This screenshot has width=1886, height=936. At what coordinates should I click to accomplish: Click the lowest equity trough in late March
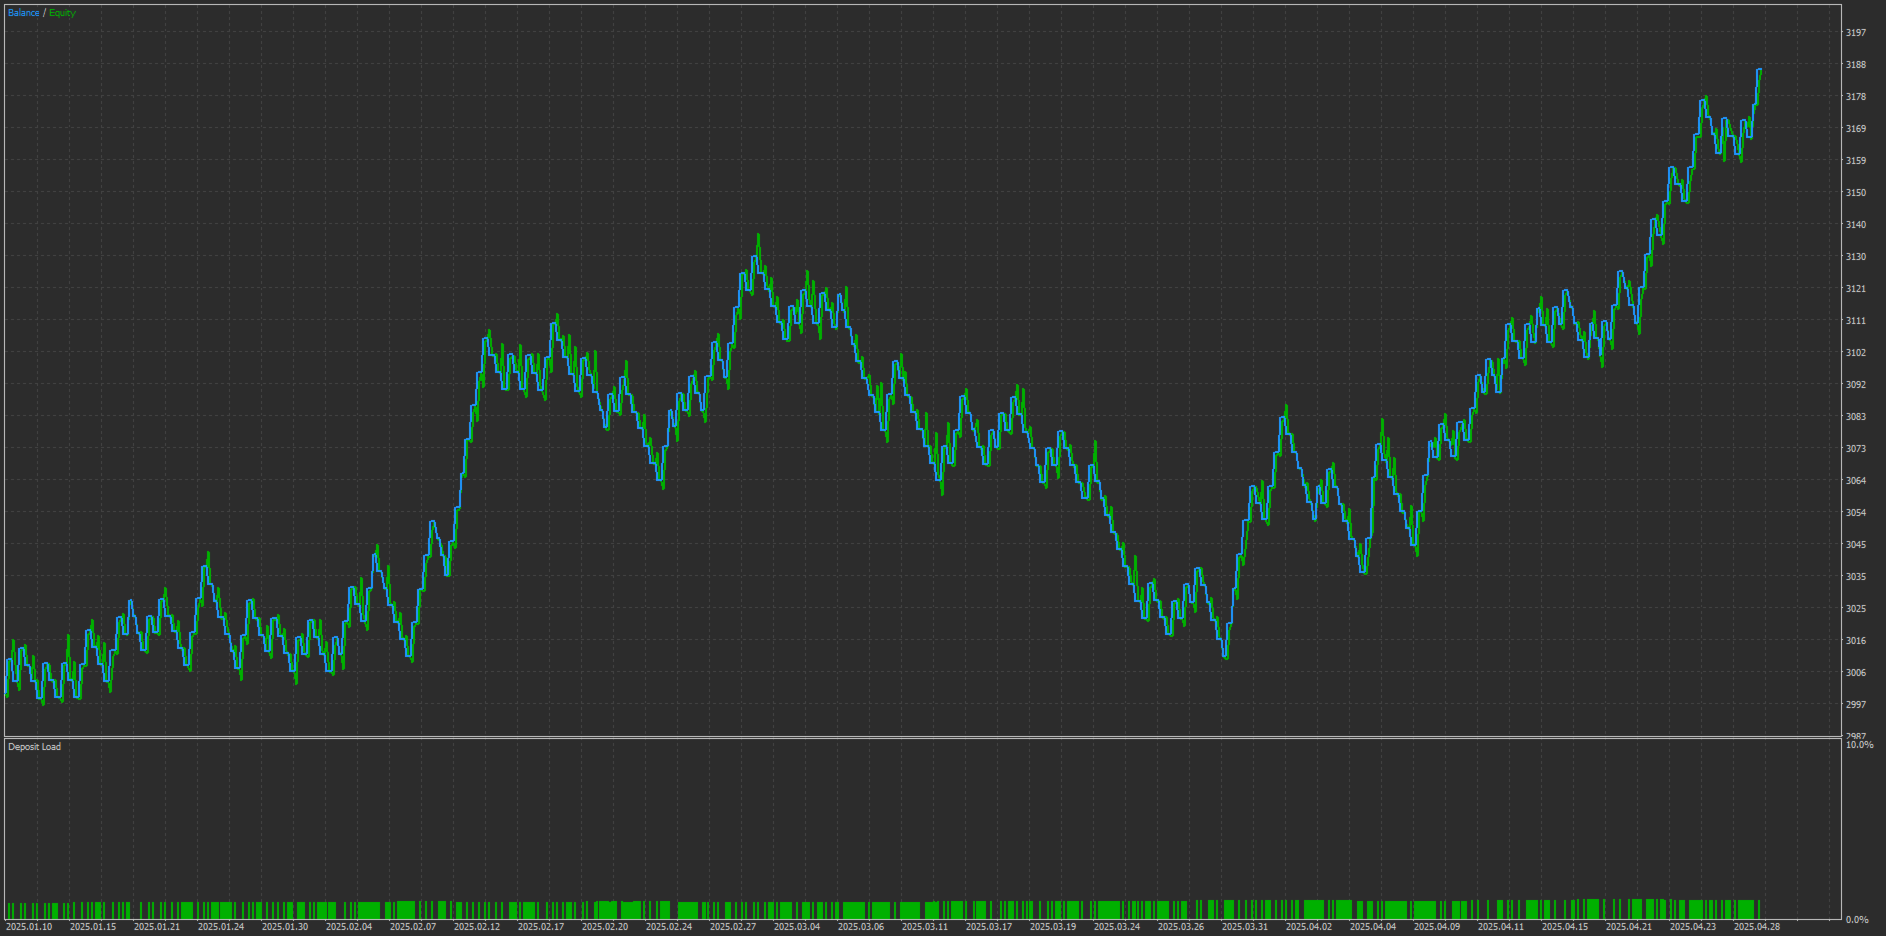(x=1226, y=655)
